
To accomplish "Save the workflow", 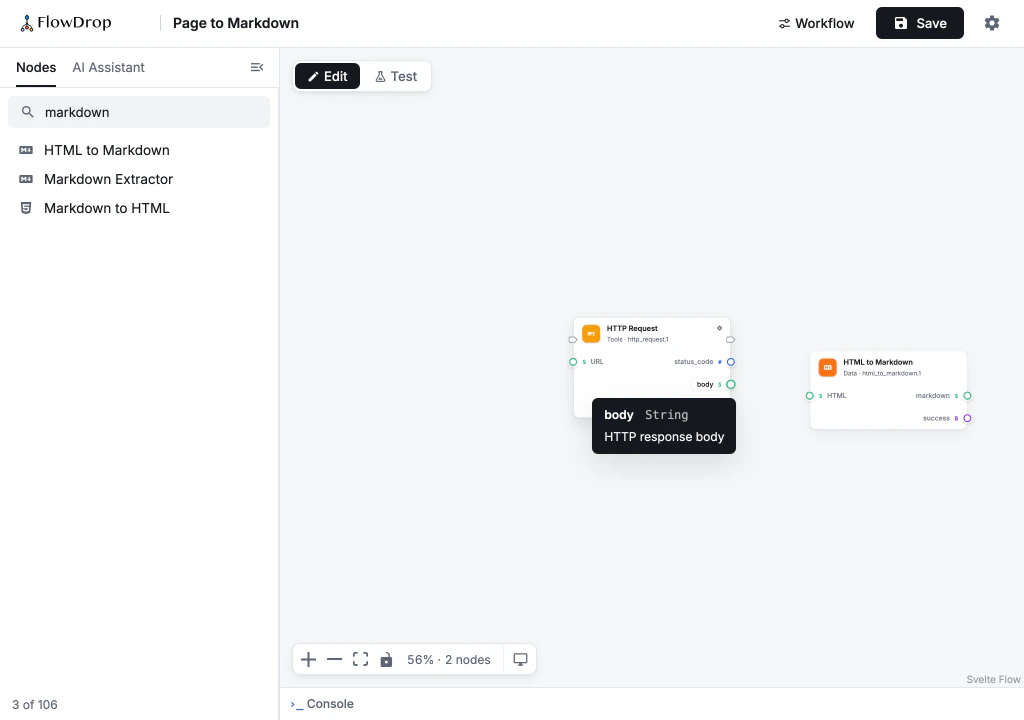I will [920, 23].
